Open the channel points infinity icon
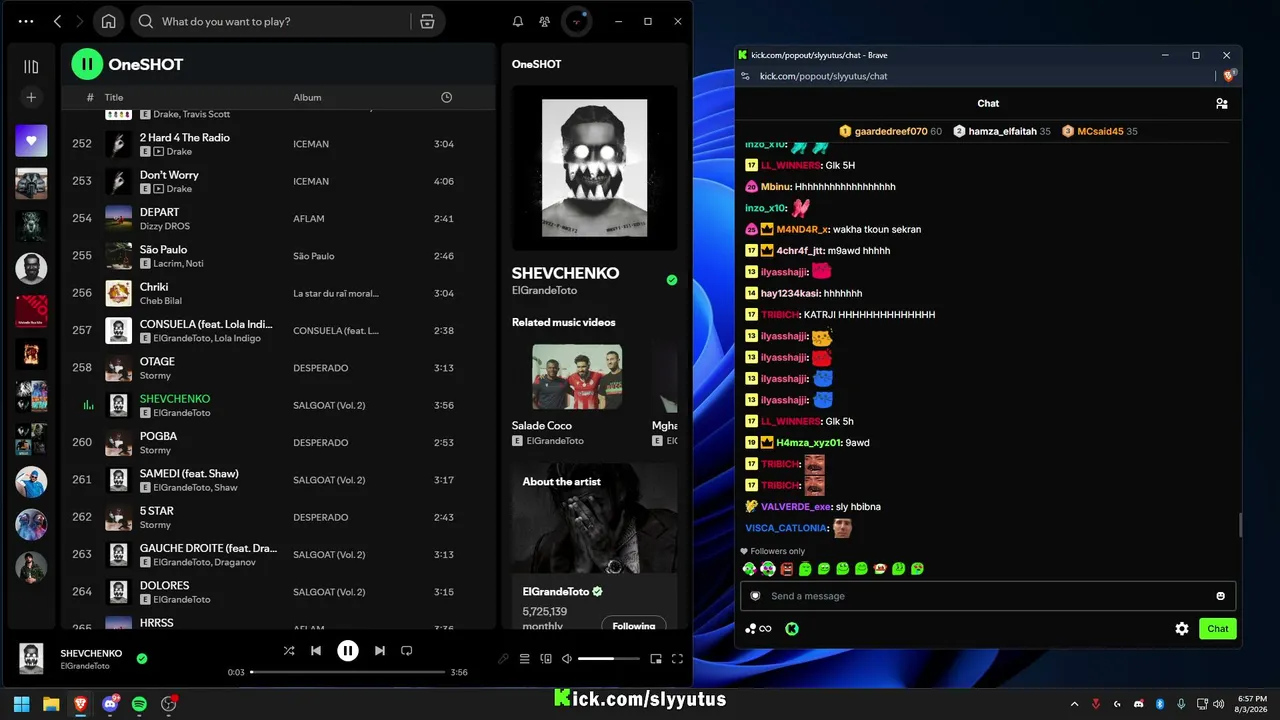 (x=759, y=629)
